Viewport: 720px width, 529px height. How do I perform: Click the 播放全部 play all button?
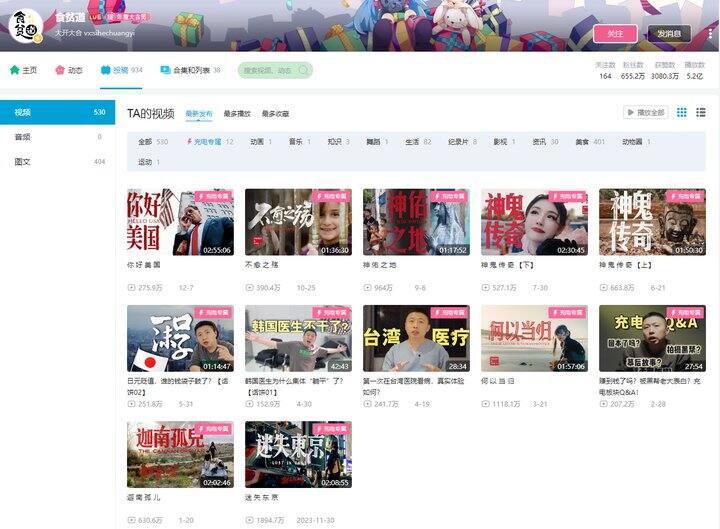pos(645,113)
